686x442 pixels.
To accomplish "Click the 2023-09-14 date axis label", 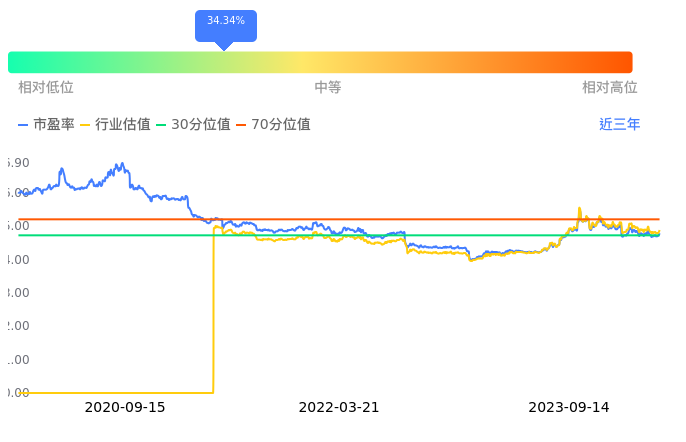I will tap(569, 408).
